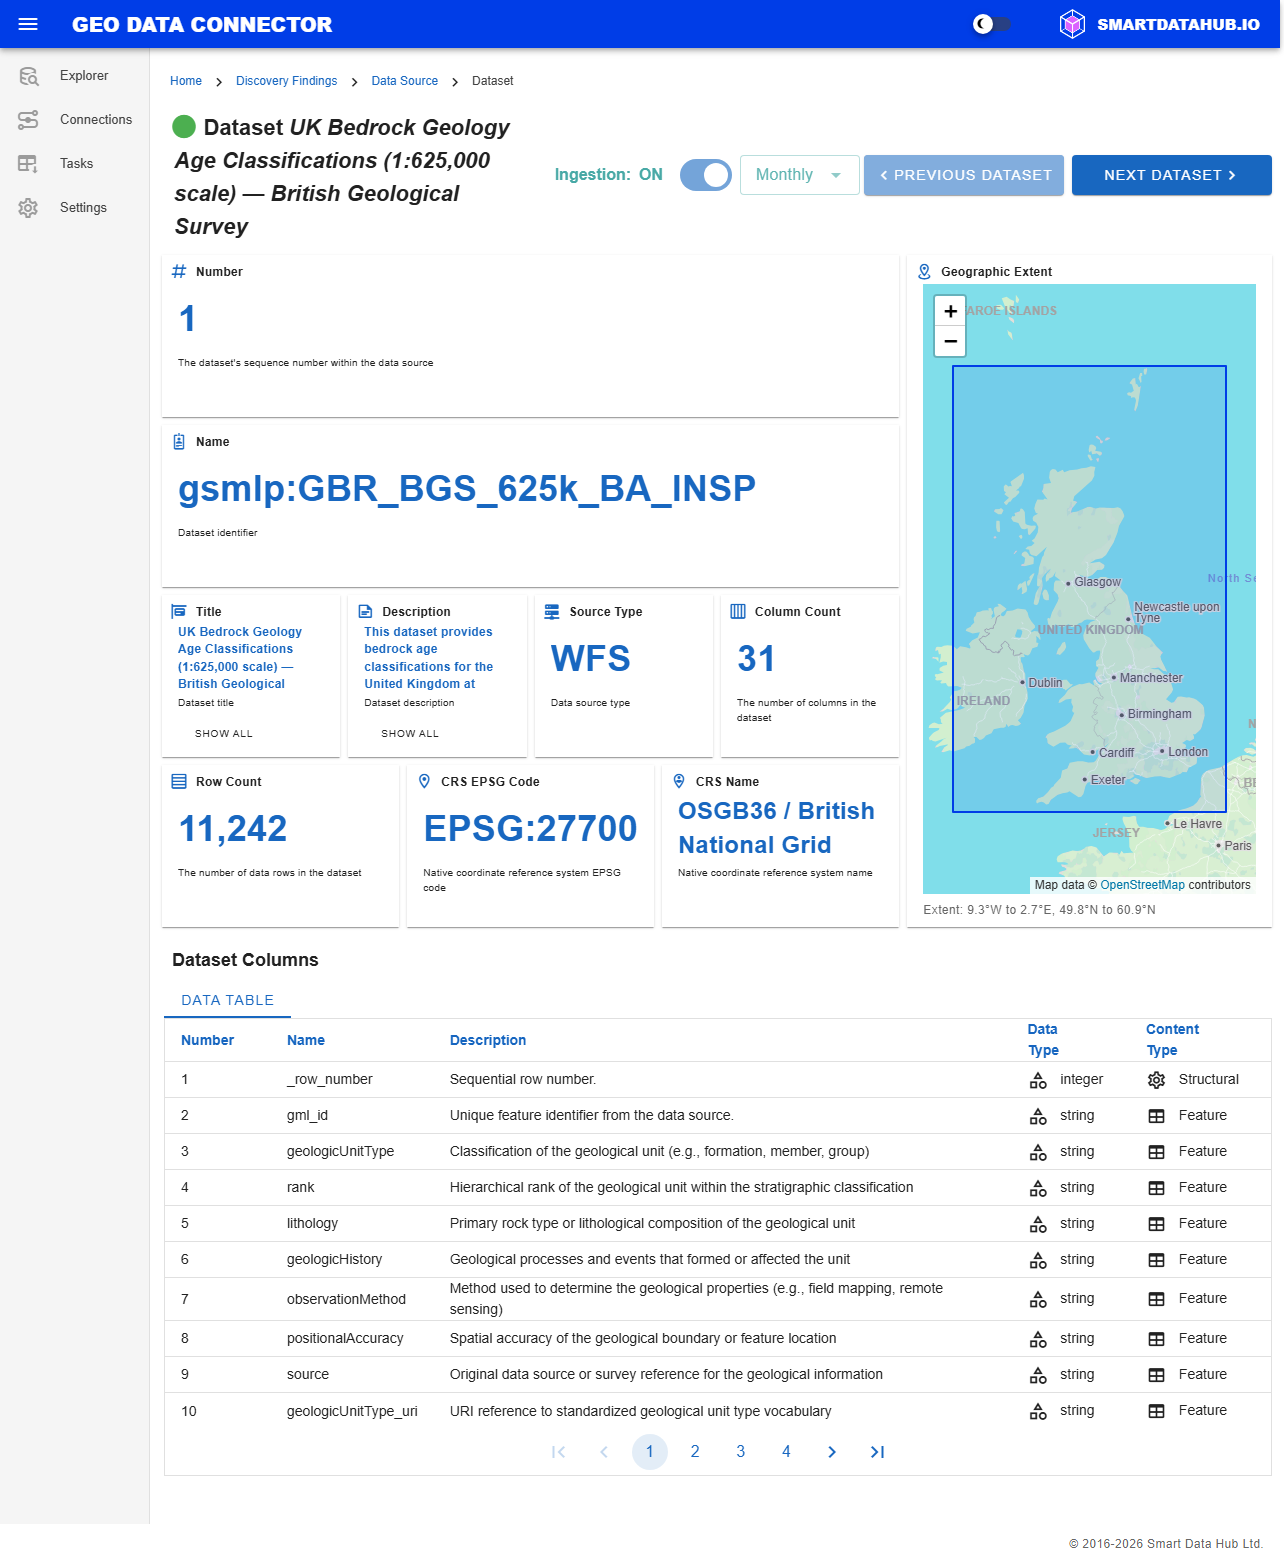Expand Title with Show All
This screenshot has height=1564, width=1284.
224,734
